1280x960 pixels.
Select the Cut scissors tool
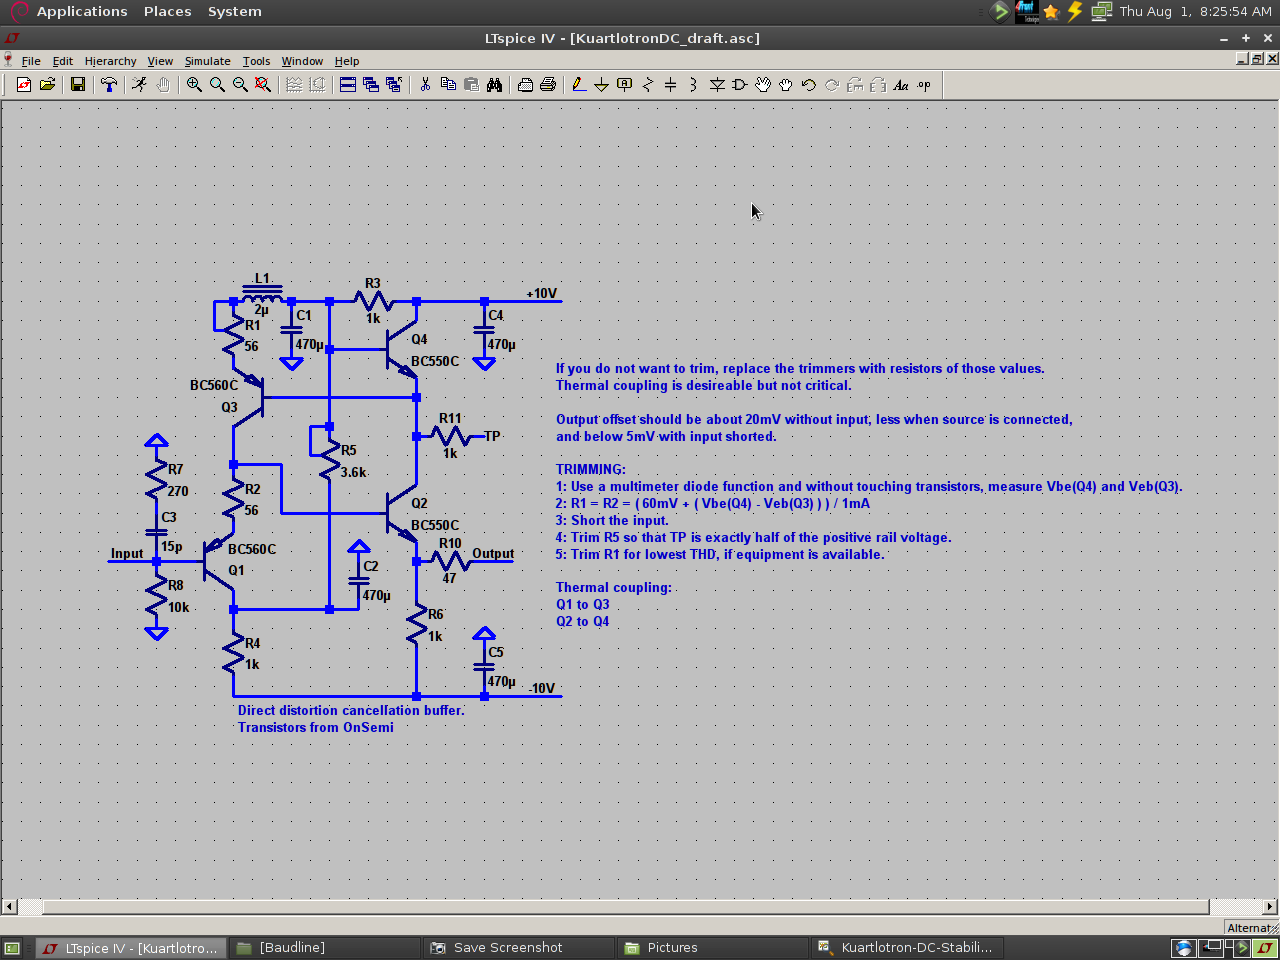coord(425,85)
